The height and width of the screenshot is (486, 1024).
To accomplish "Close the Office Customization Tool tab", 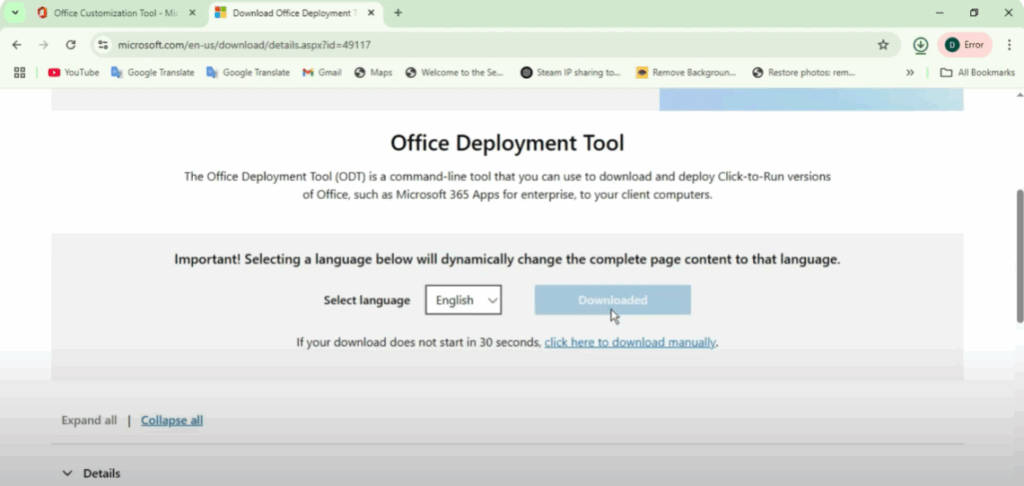I will click(192, 13).
